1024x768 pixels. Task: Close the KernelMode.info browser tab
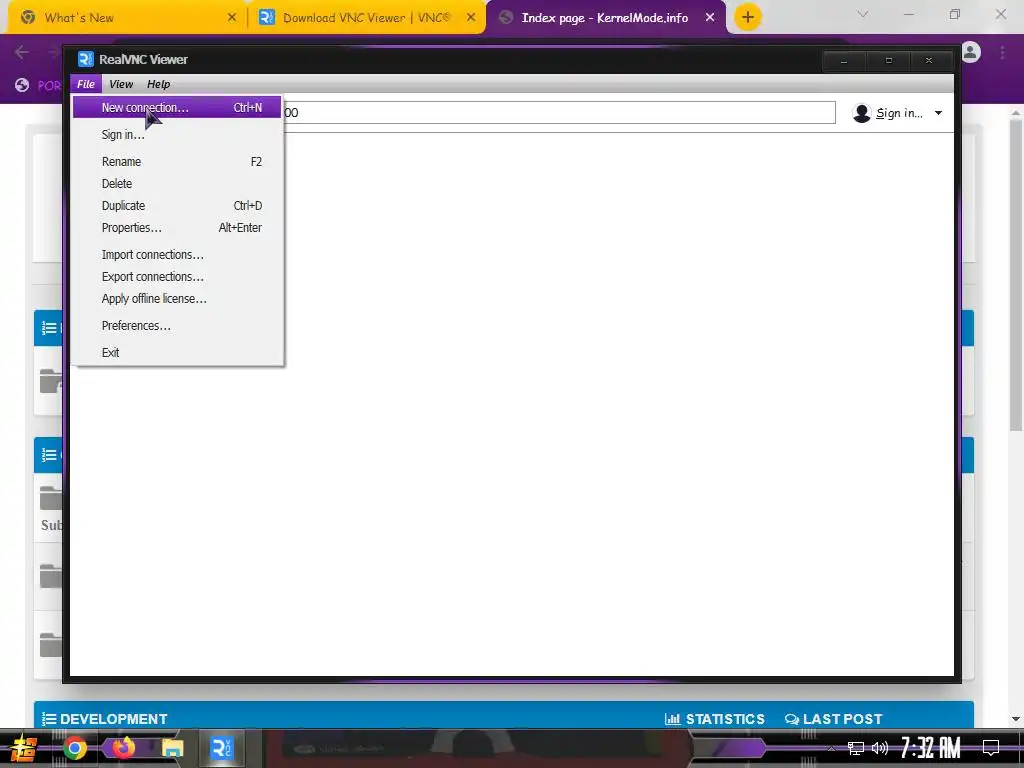point(710,18)
